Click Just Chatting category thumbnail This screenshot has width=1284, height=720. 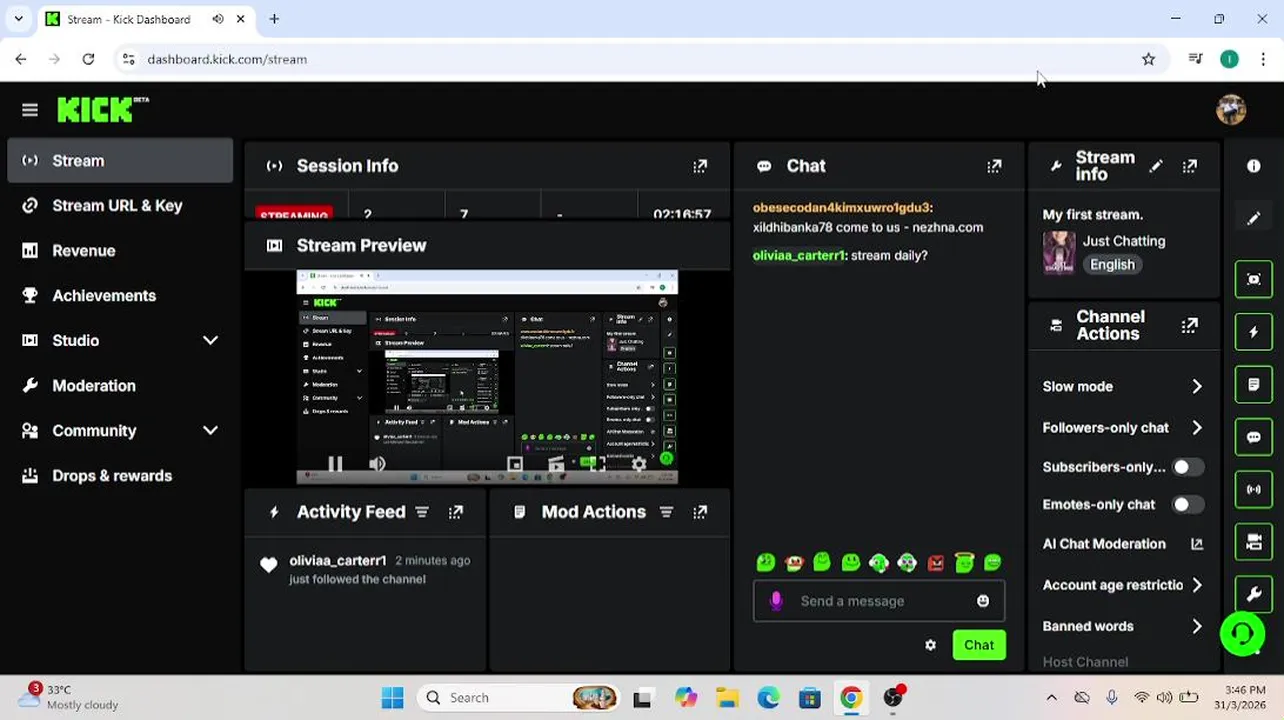(1059, 252)
